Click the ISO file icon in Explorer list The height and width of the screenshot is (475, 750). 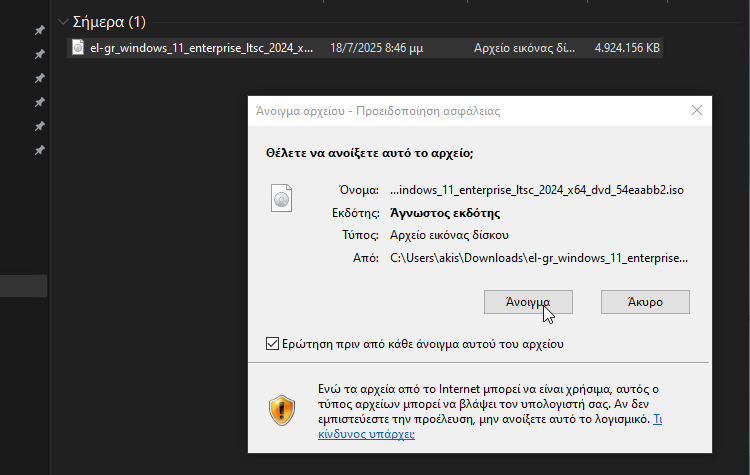pos(77,47)
